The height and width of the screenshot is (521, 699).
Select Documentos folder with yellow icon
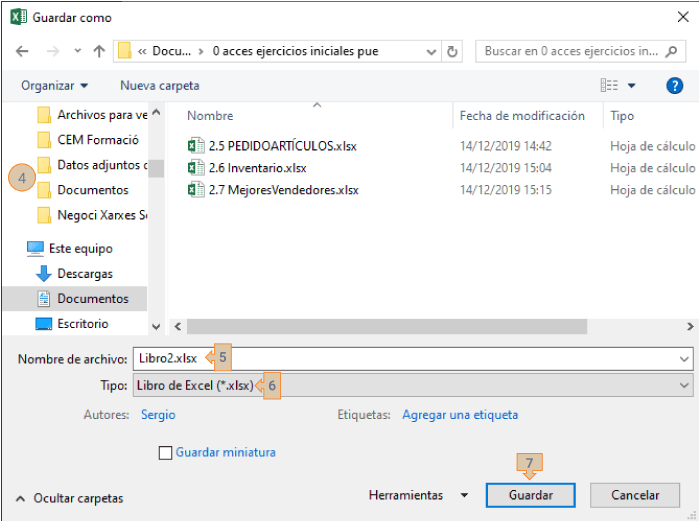[83, 190]
